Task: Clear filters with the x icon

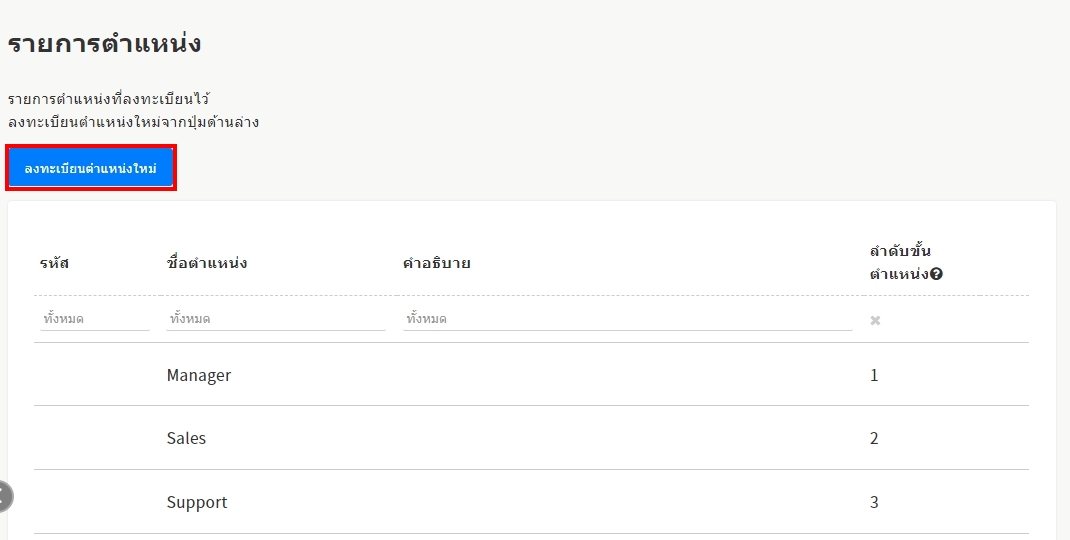Action: tap(875, 320)
